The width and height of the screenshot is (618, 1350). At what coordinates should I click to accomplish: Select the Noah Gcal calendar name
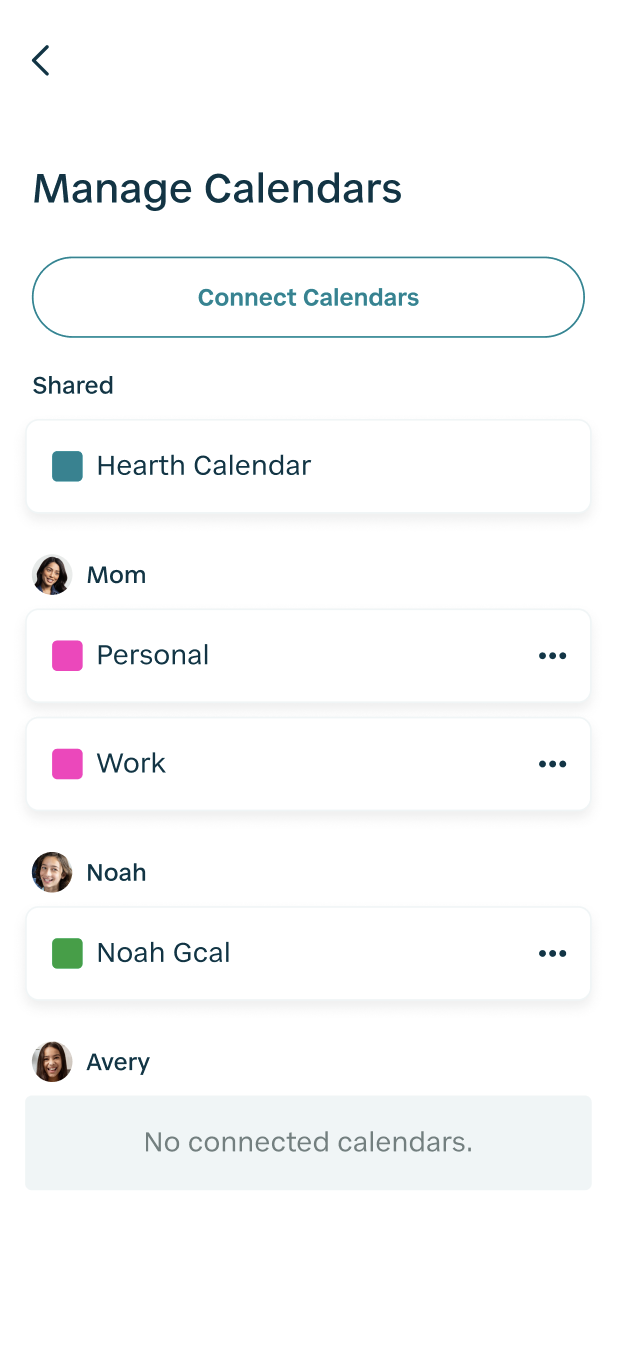click(x=163, y=954)
